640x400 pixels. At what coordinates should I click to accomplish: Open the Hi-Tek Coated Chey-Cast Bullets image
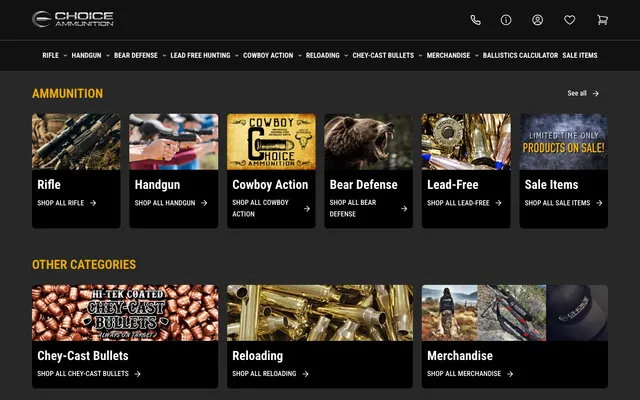pos(125,313)
